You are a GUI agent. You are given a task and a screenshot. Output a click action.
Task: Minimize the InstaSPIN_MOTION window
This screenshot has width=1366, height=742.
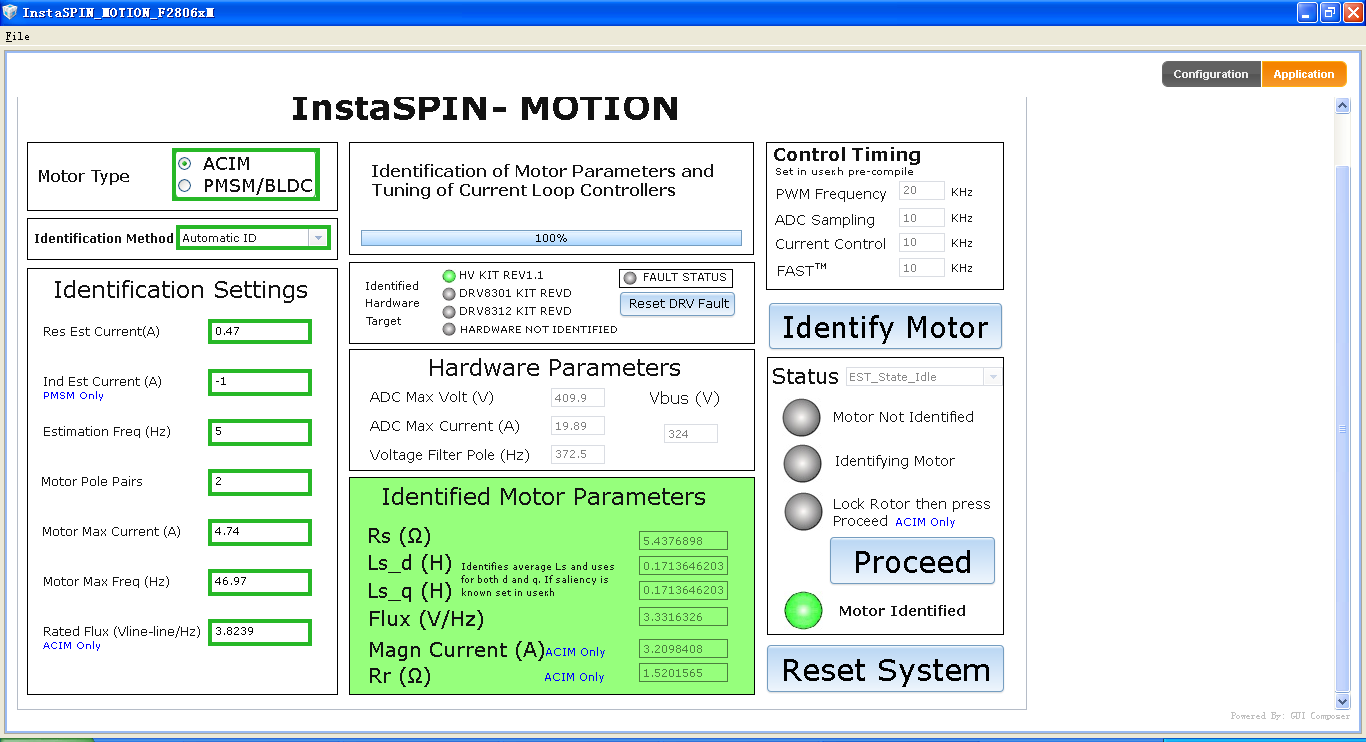1308,13
